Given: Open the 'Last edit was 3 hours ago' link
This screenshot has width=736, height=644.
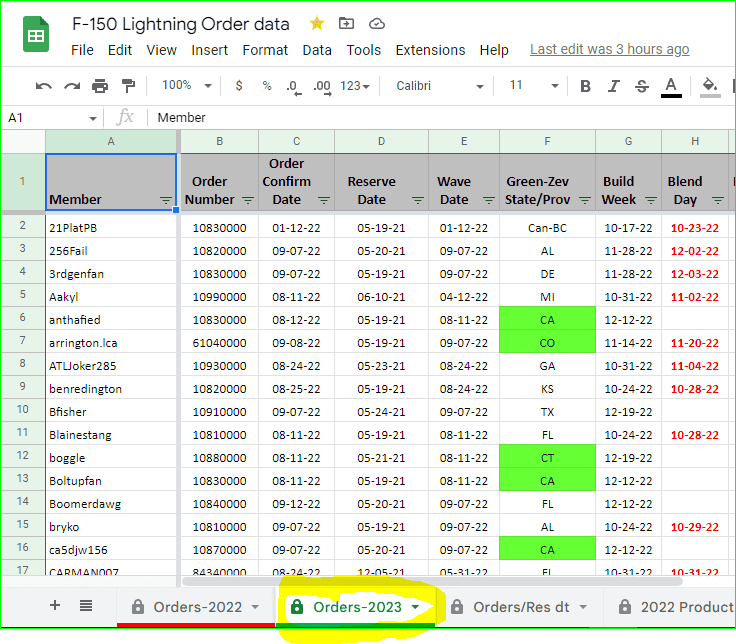Looking at the screenshot, I should pyautogui.click(x=609, y=49).
